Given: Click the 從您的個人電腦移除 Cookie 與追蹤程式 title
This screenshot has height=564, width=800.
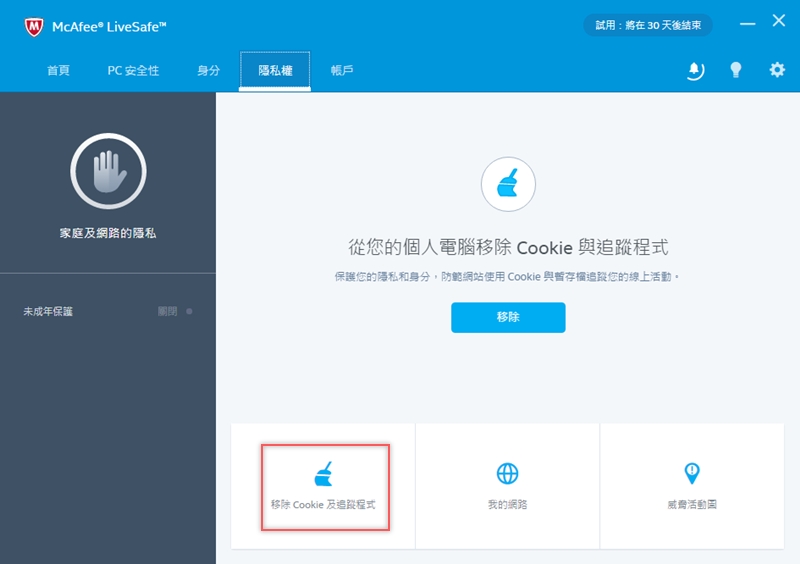Looking at the screenshot, I should [508, 248].
